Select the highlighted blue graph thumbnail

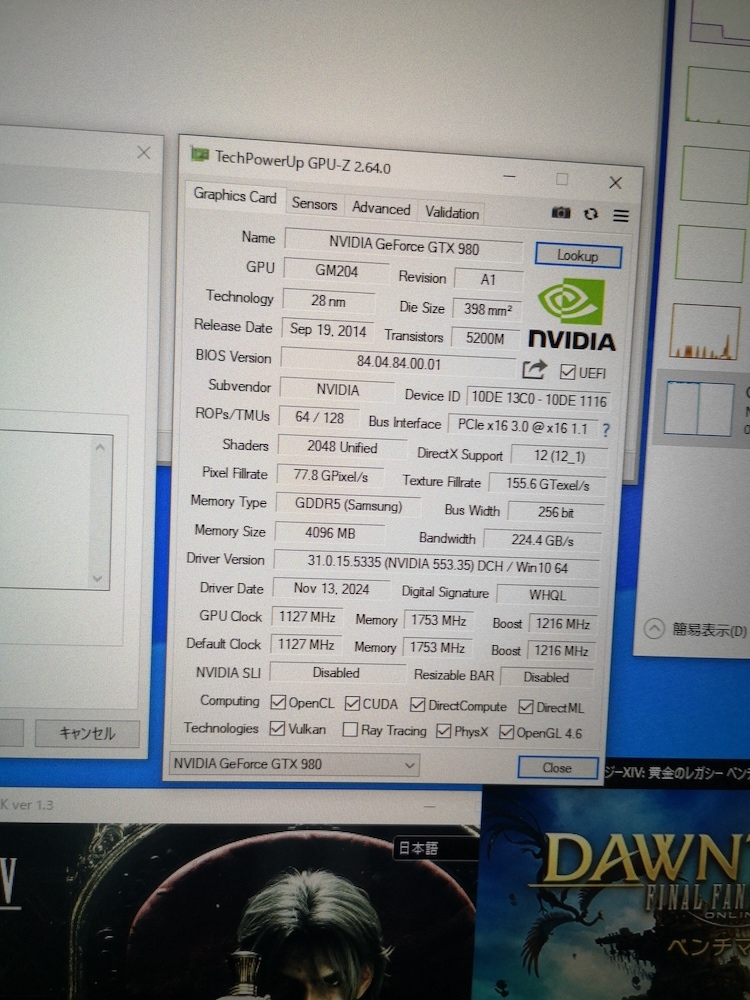[698, 408]
